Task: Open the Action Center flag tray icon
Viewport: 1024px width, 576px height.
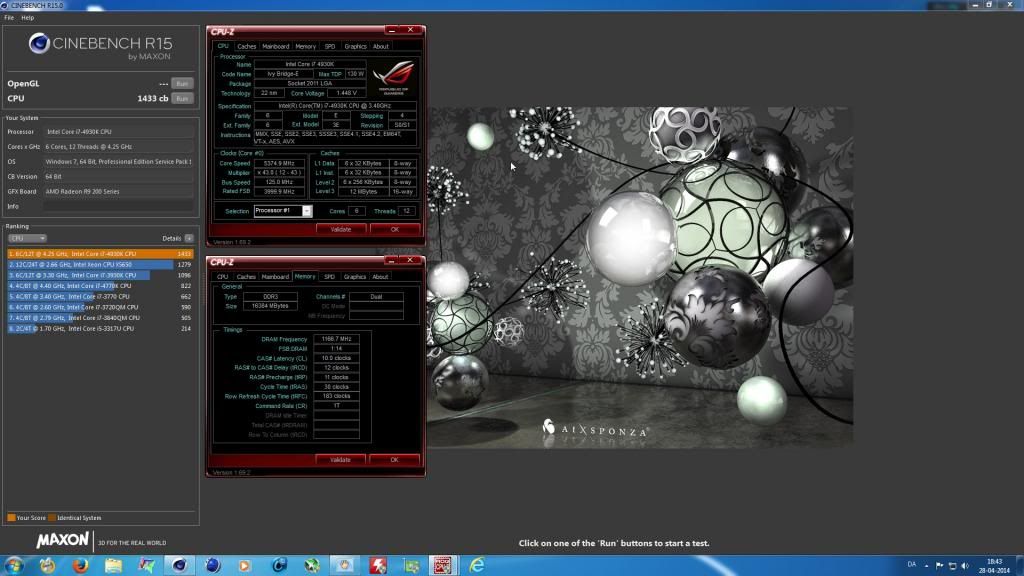Action: (x=939, y=566)
